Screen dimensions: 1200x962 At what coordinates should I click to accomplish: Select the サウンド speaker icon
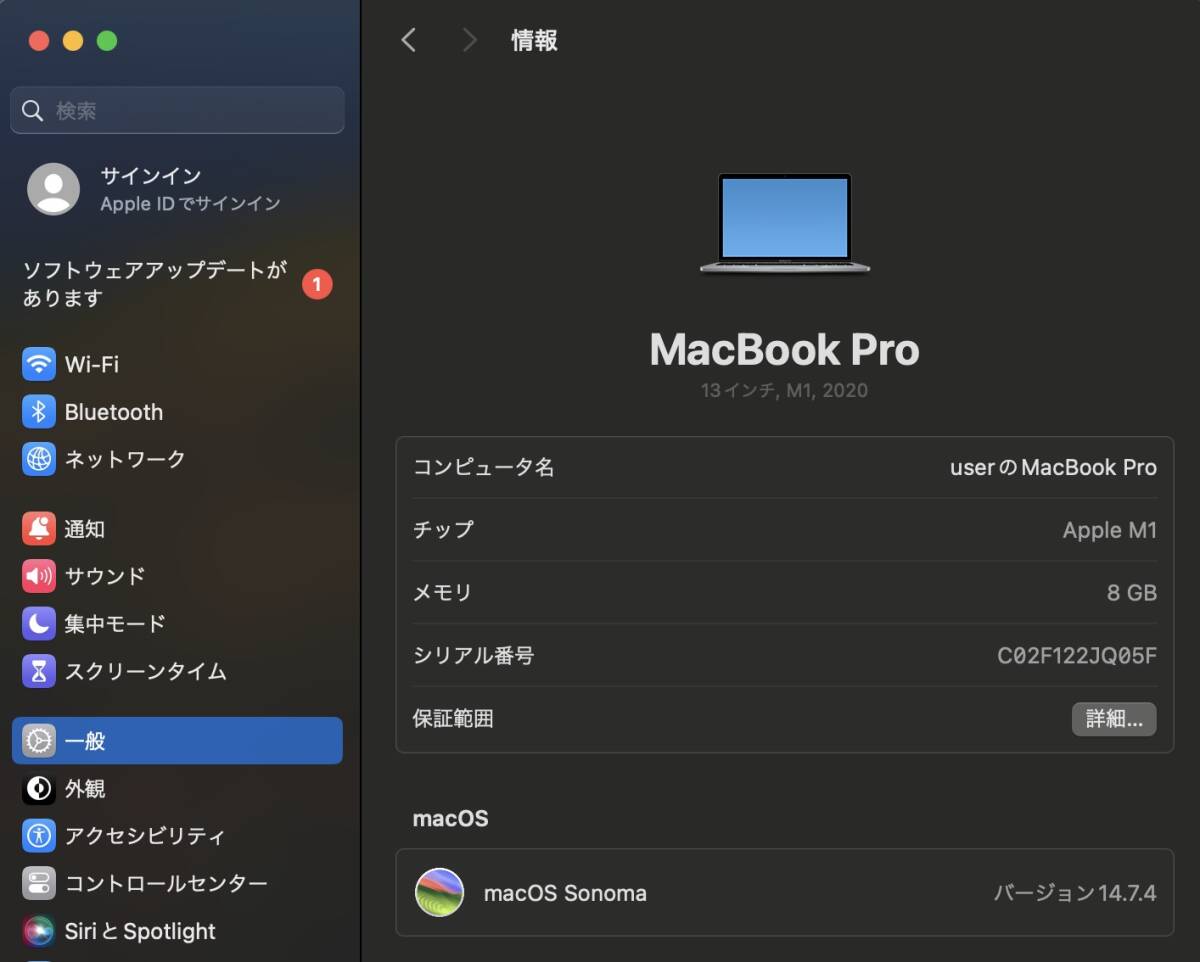(x=39, y=576)
